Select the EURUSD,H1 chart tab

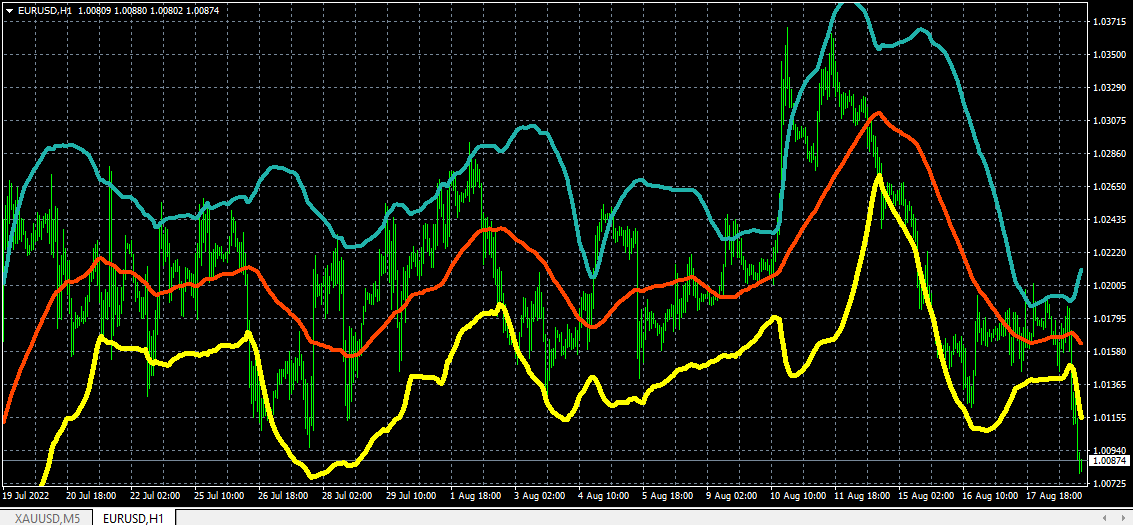[134, 517]
